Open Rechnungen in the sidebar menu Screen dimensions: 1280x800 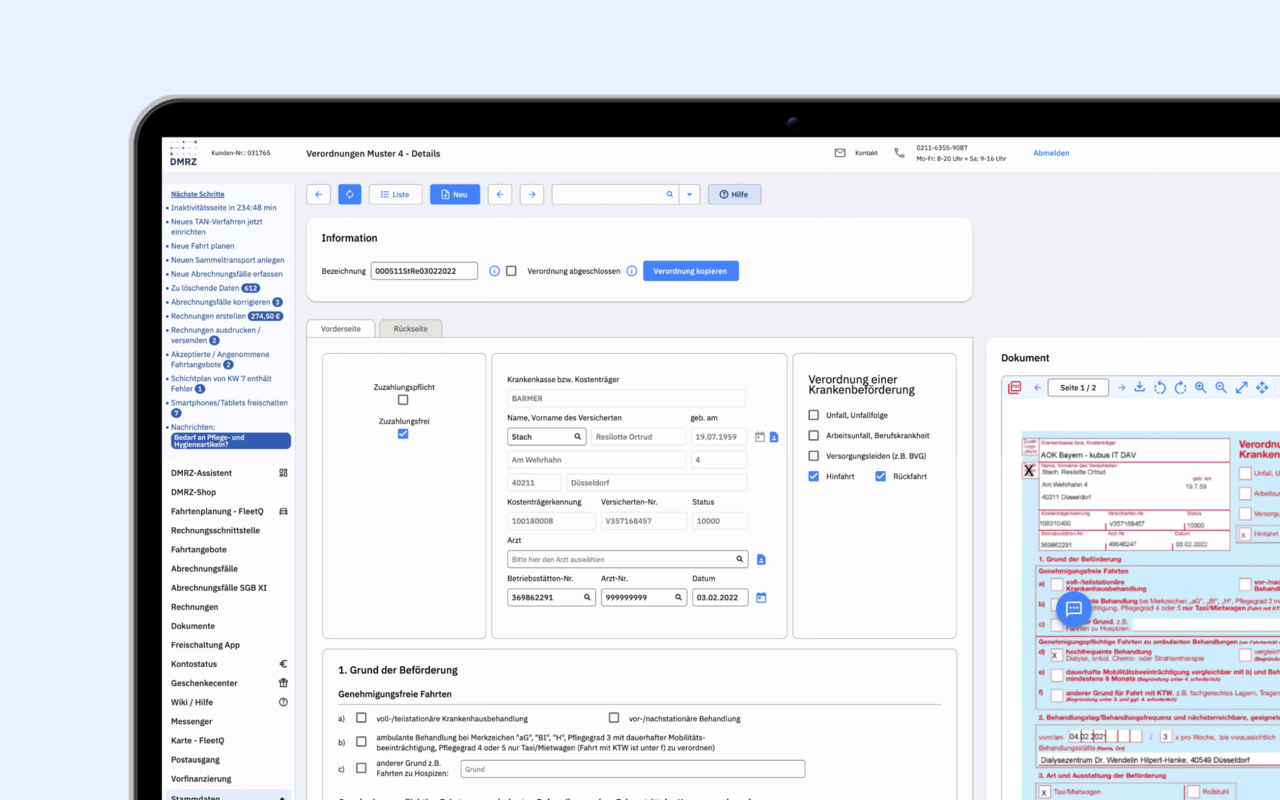pyautogui.click(x=194, y=607)
